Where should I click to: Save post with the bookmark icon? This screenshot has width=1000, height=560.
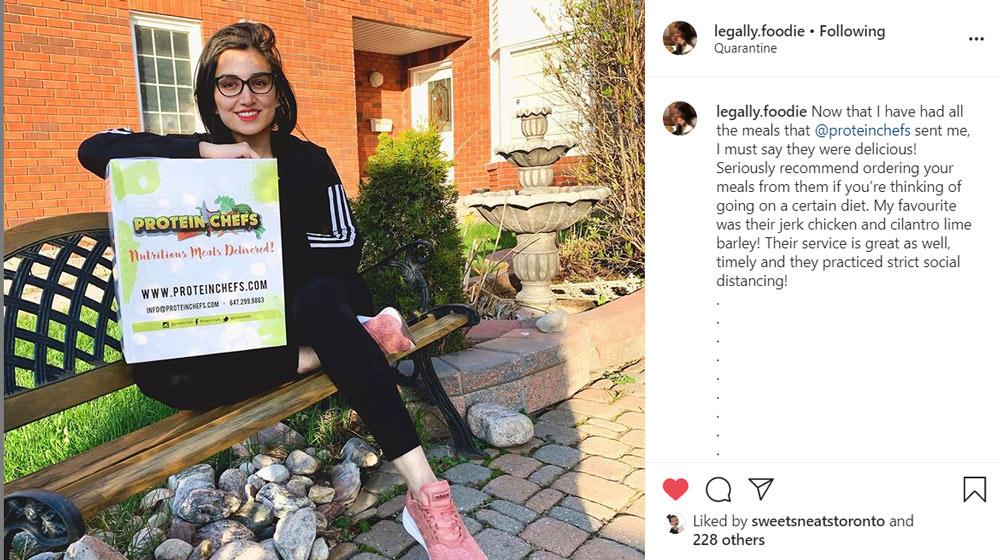tap(974, 489)
